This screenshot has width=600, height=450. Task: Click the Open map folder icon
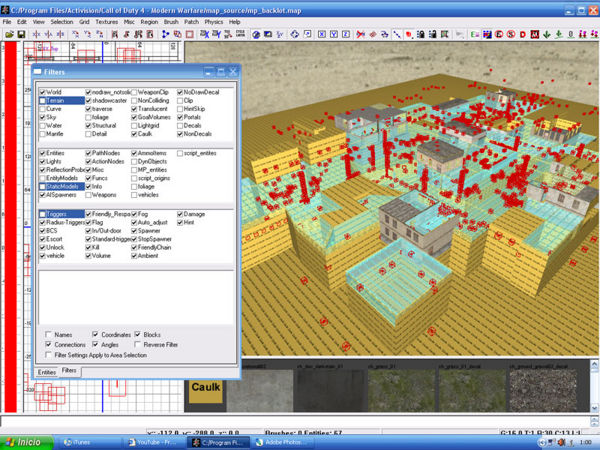pyautogui.click(x=9, y=34)
